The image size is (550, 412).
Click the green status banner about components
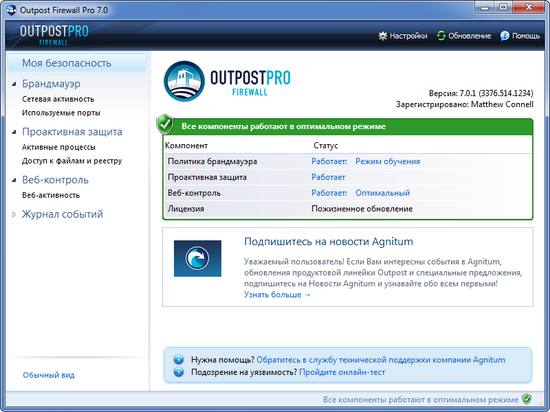coord(348,126)
